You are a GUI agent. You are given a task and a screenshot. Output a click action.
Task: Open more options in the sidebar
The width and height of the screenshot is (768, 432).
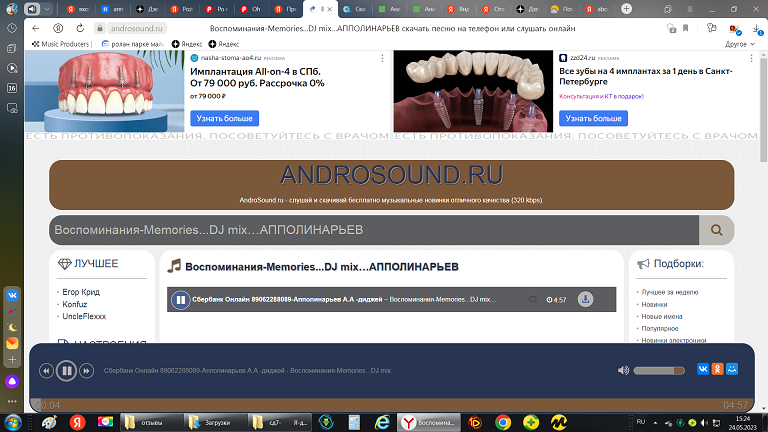(x=12, y=401)
